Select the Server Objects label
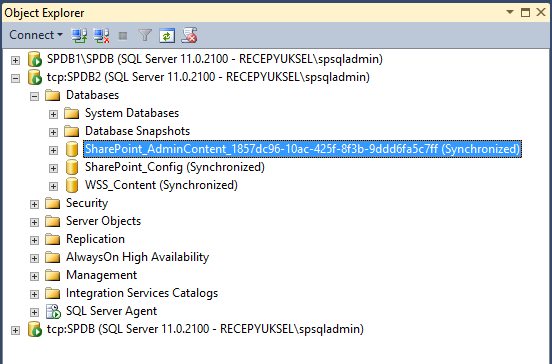This screenshot has height=364, width=552. [x=104, y=221]
